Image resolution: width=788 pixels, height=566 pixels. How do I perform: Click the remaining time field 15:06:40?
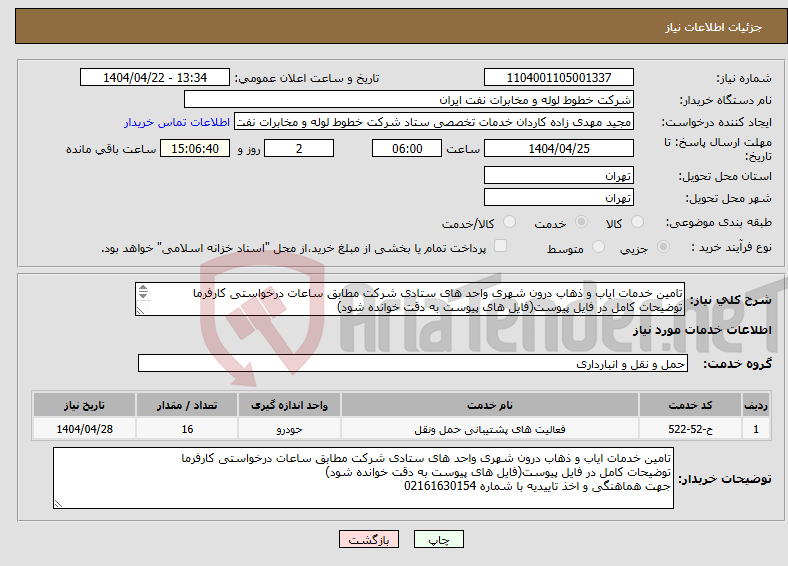(195, 148)
